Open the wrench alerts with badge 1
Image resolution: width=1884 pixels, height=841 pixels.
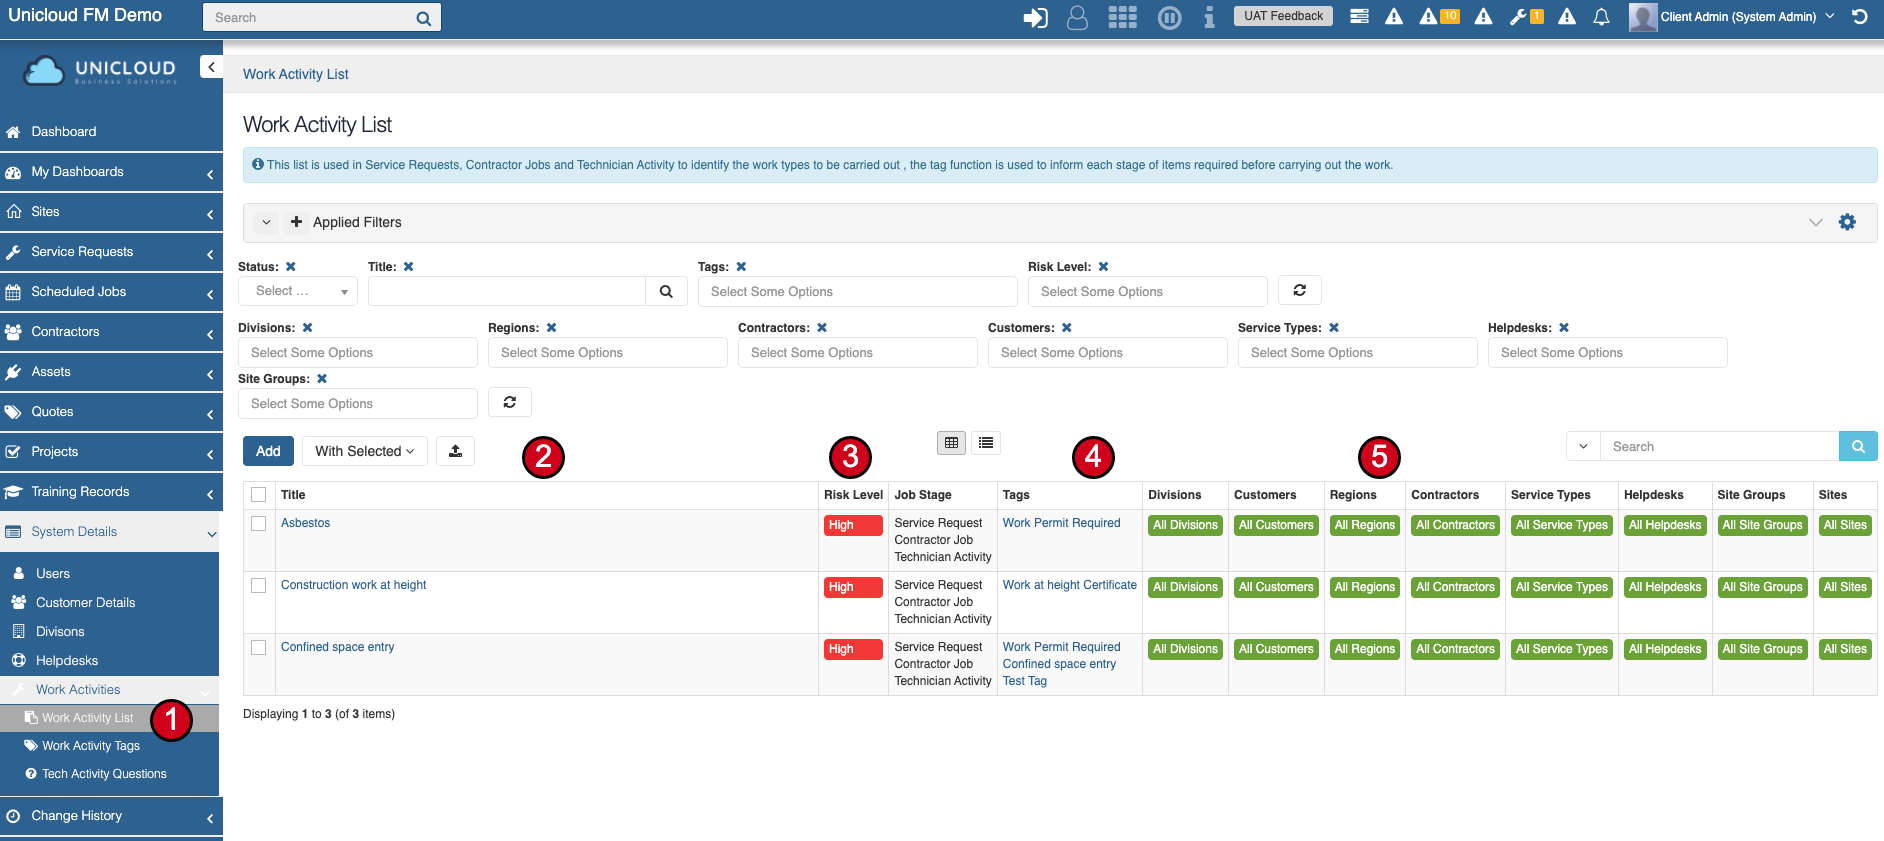(1526, 16)
